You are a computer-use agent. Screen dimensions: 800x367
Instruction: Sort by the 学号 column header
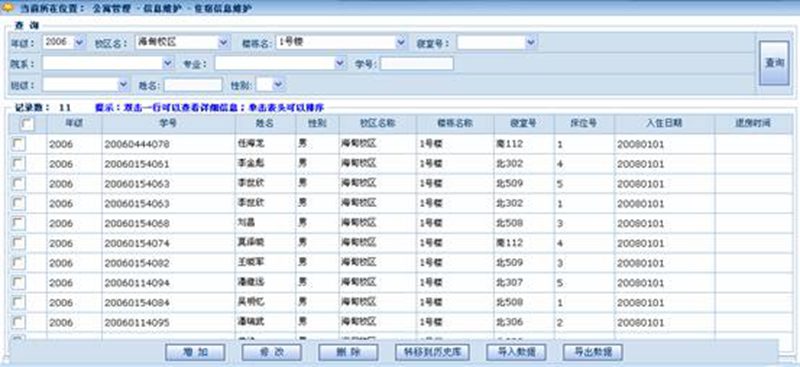pos(168,124)
